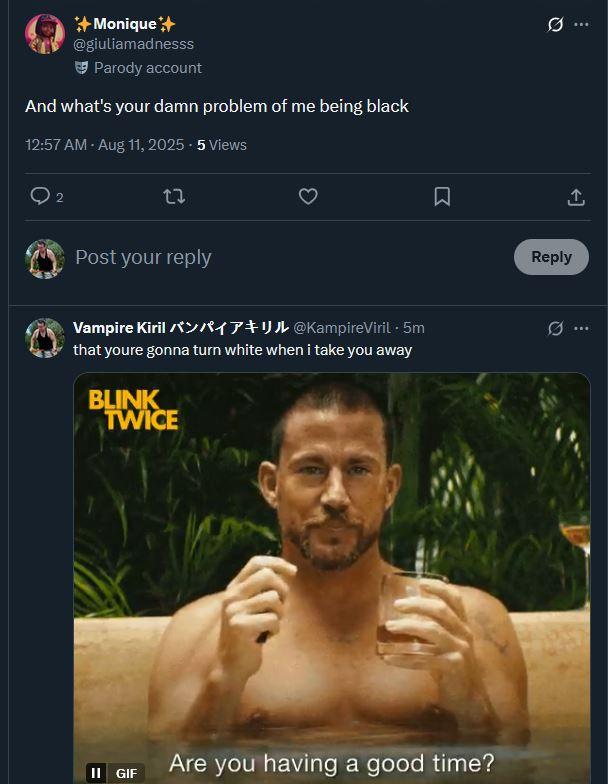The height and width of the screenshot is (784, 608).
Task: Like Monique's post with the heart icon
Action: click(308, 197)
